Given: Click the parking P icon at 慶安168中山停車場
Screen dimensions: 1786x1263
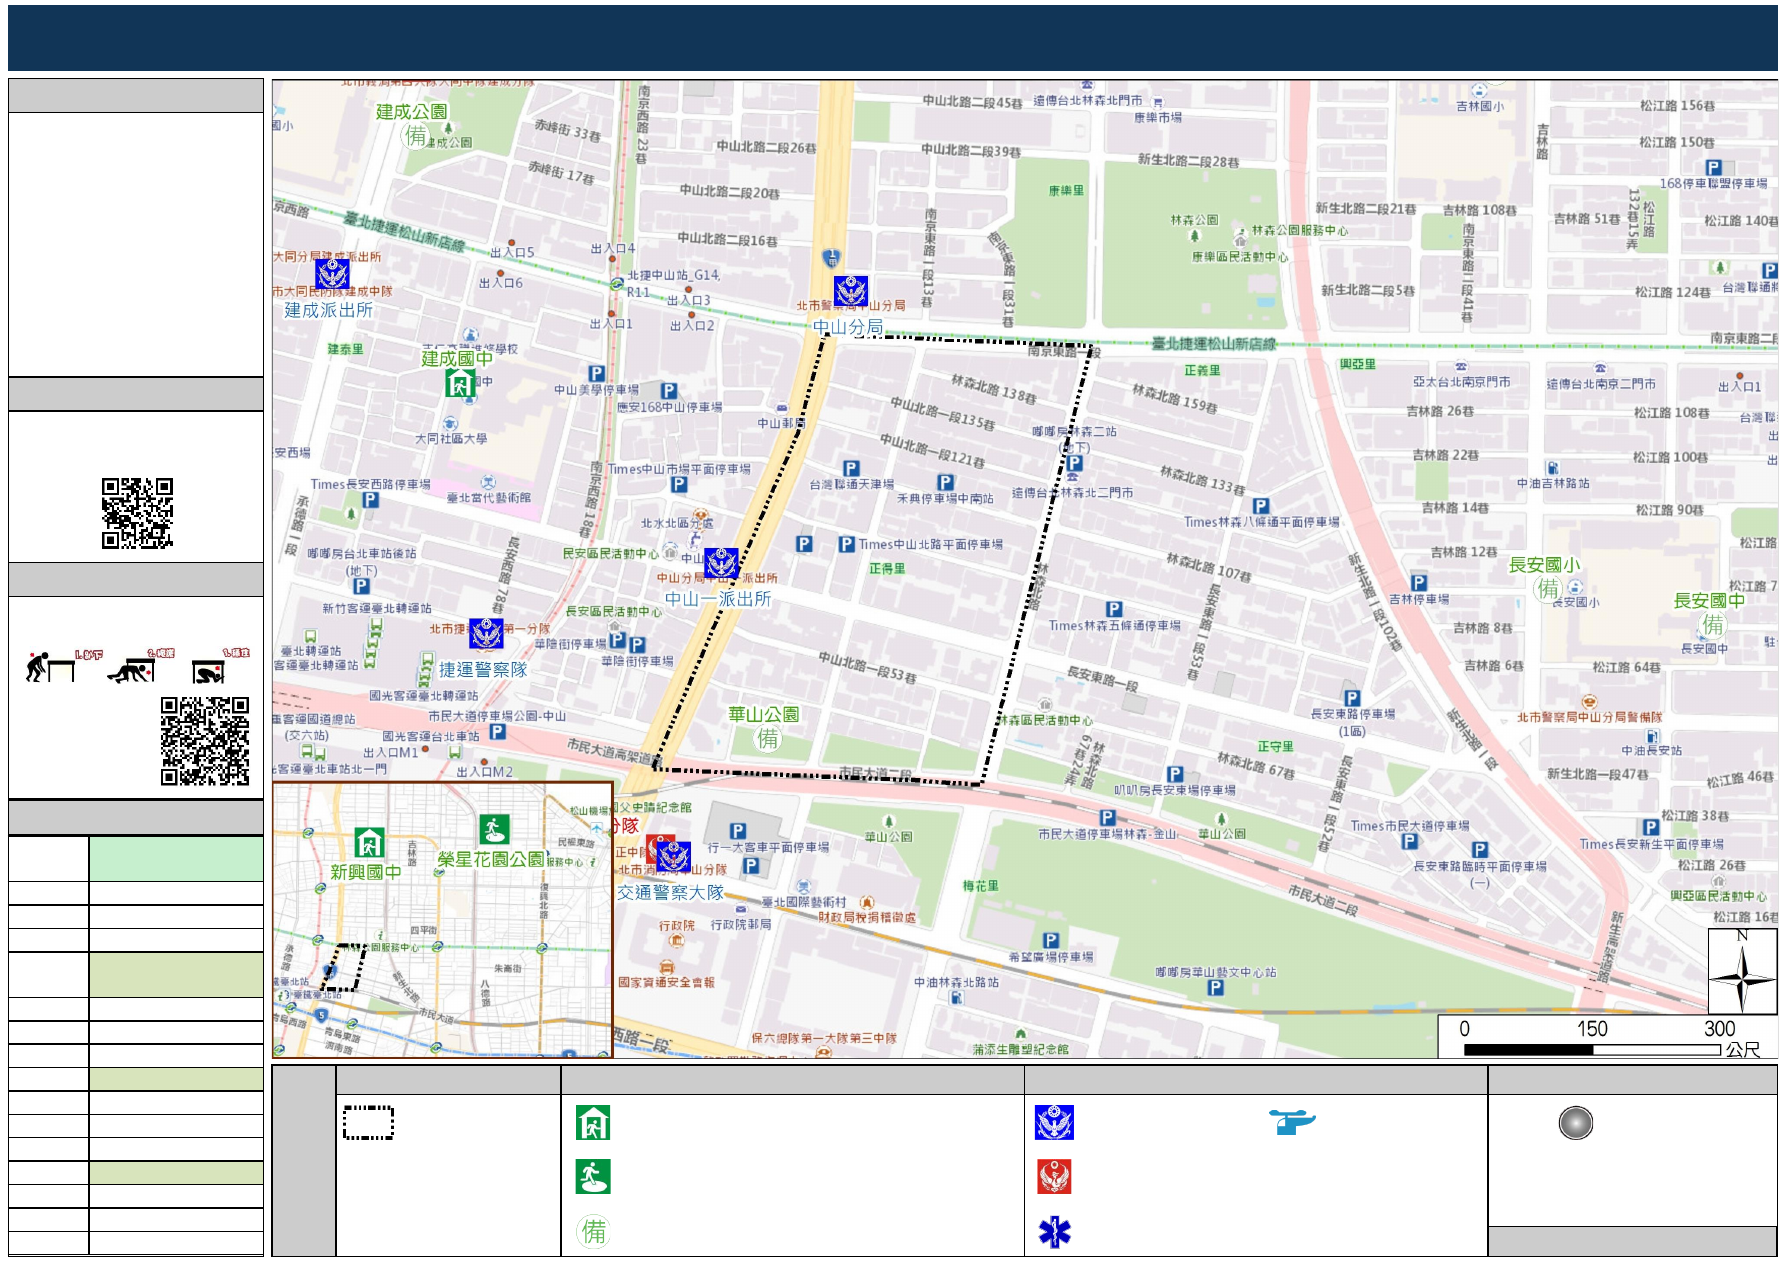Looking at the screenshot, I should click(669, 391).
